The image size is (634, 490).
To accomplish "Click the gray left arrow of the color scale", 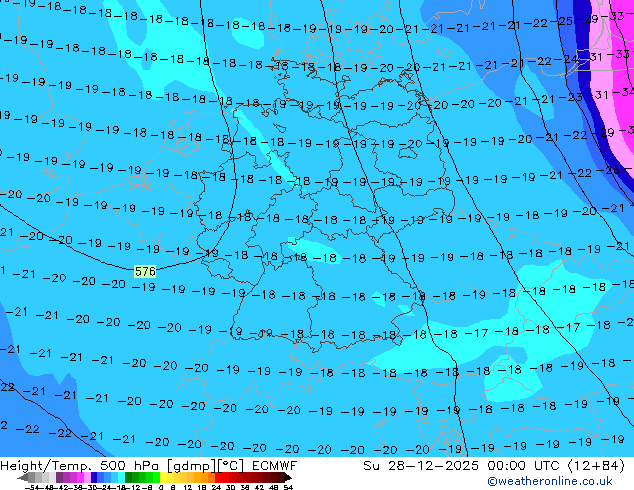I will click(x=23, y=477).
